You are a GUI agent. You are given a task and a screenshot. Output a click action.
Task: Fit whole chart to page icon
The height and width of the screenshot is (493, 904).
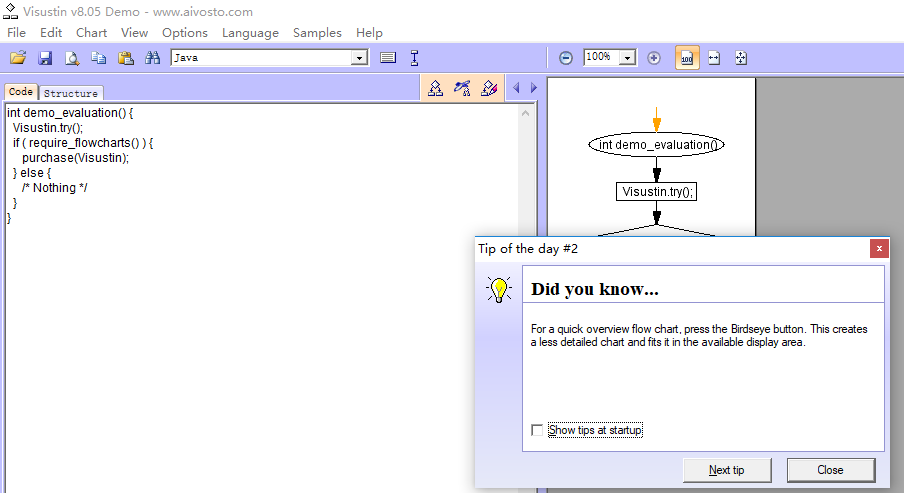pos(741,58)
